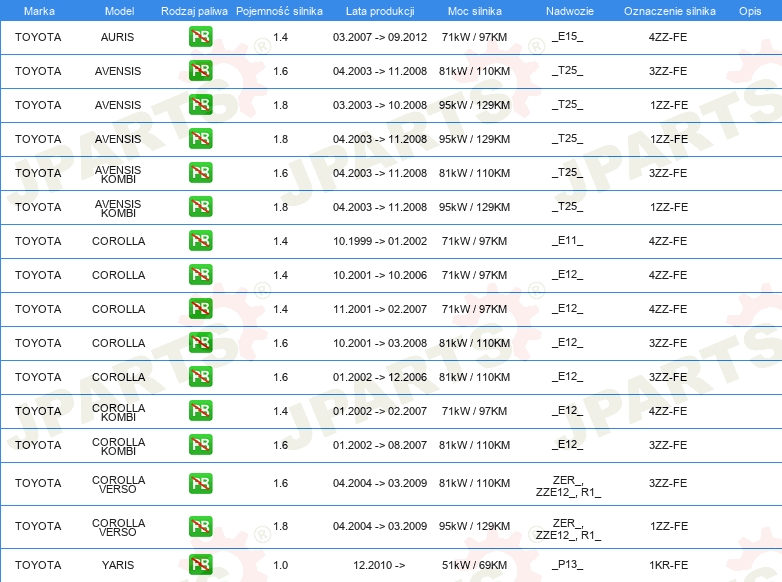
Task: Click TOYOTA brand cell in the AURIS row
Action: click(x=38, y=37)
